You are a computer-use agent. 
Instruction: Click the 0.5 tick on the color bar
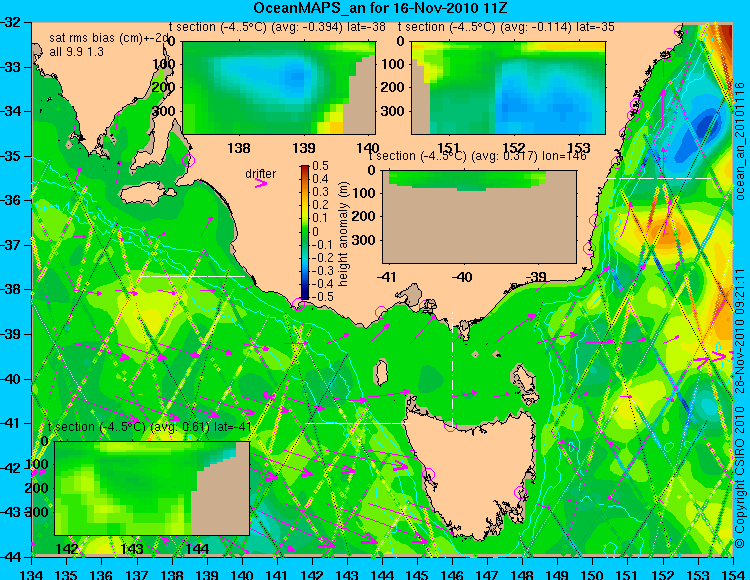[320, 166]
